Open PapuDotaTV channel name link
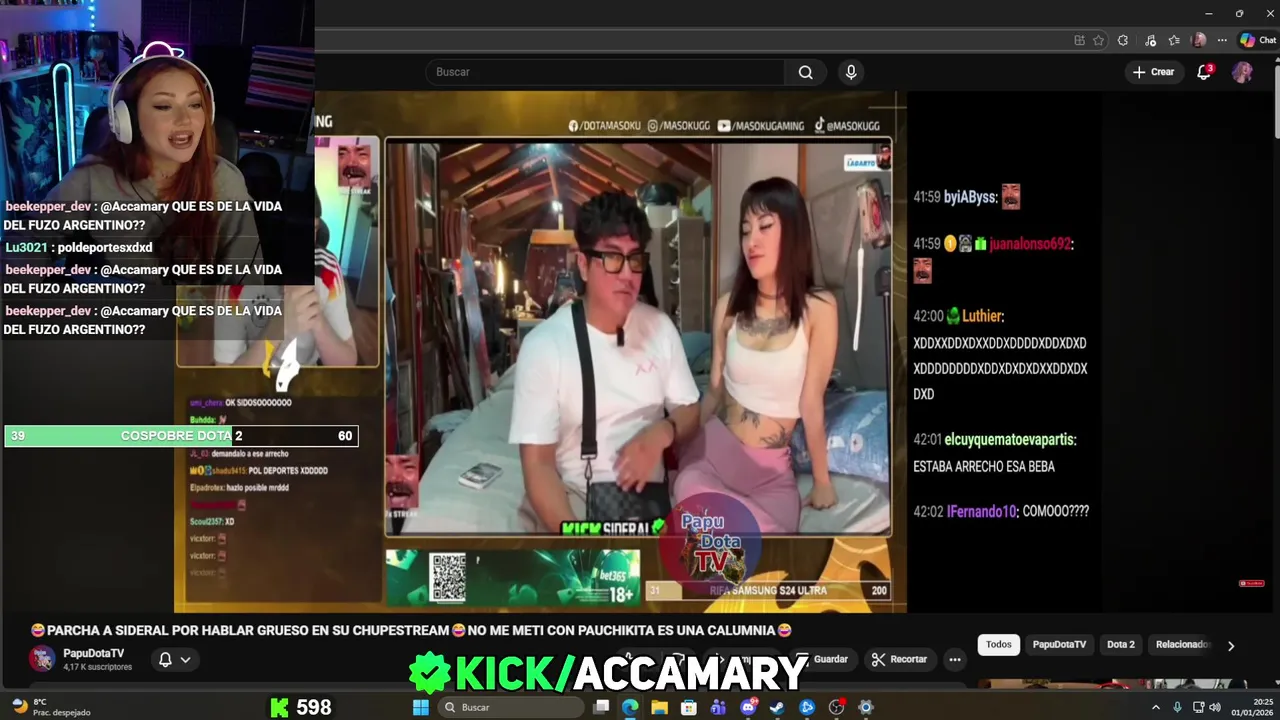 coord(93,653)
